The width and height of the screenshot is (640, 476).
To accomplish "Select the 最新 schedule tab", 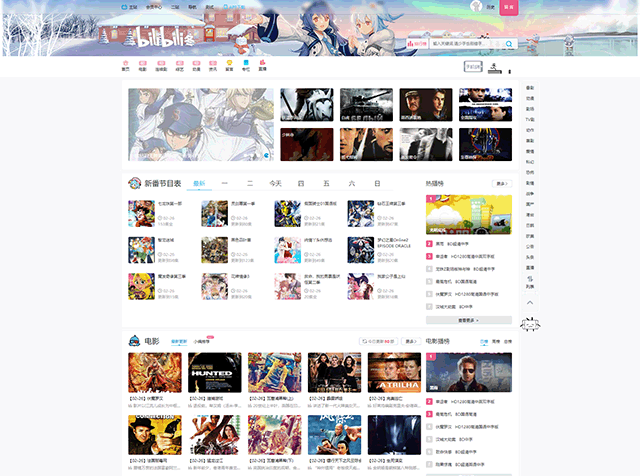I will 199,183.
